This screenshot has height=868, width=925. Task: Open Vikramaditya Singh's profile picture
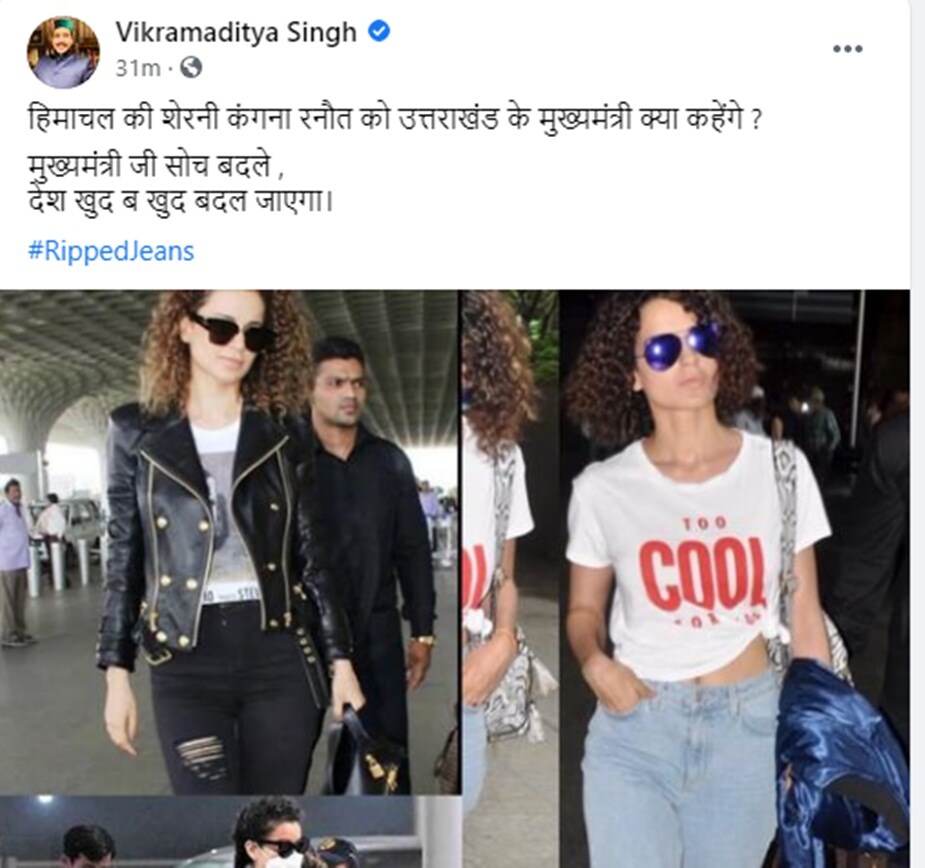pyautogui.click(x=64, y=52)
